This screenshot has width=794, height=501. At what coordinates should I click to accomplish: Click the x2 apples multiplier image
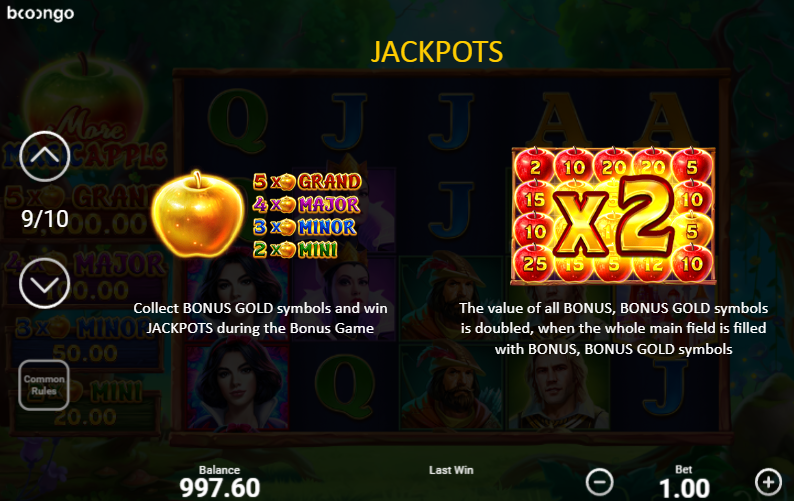tap(613, 215)
